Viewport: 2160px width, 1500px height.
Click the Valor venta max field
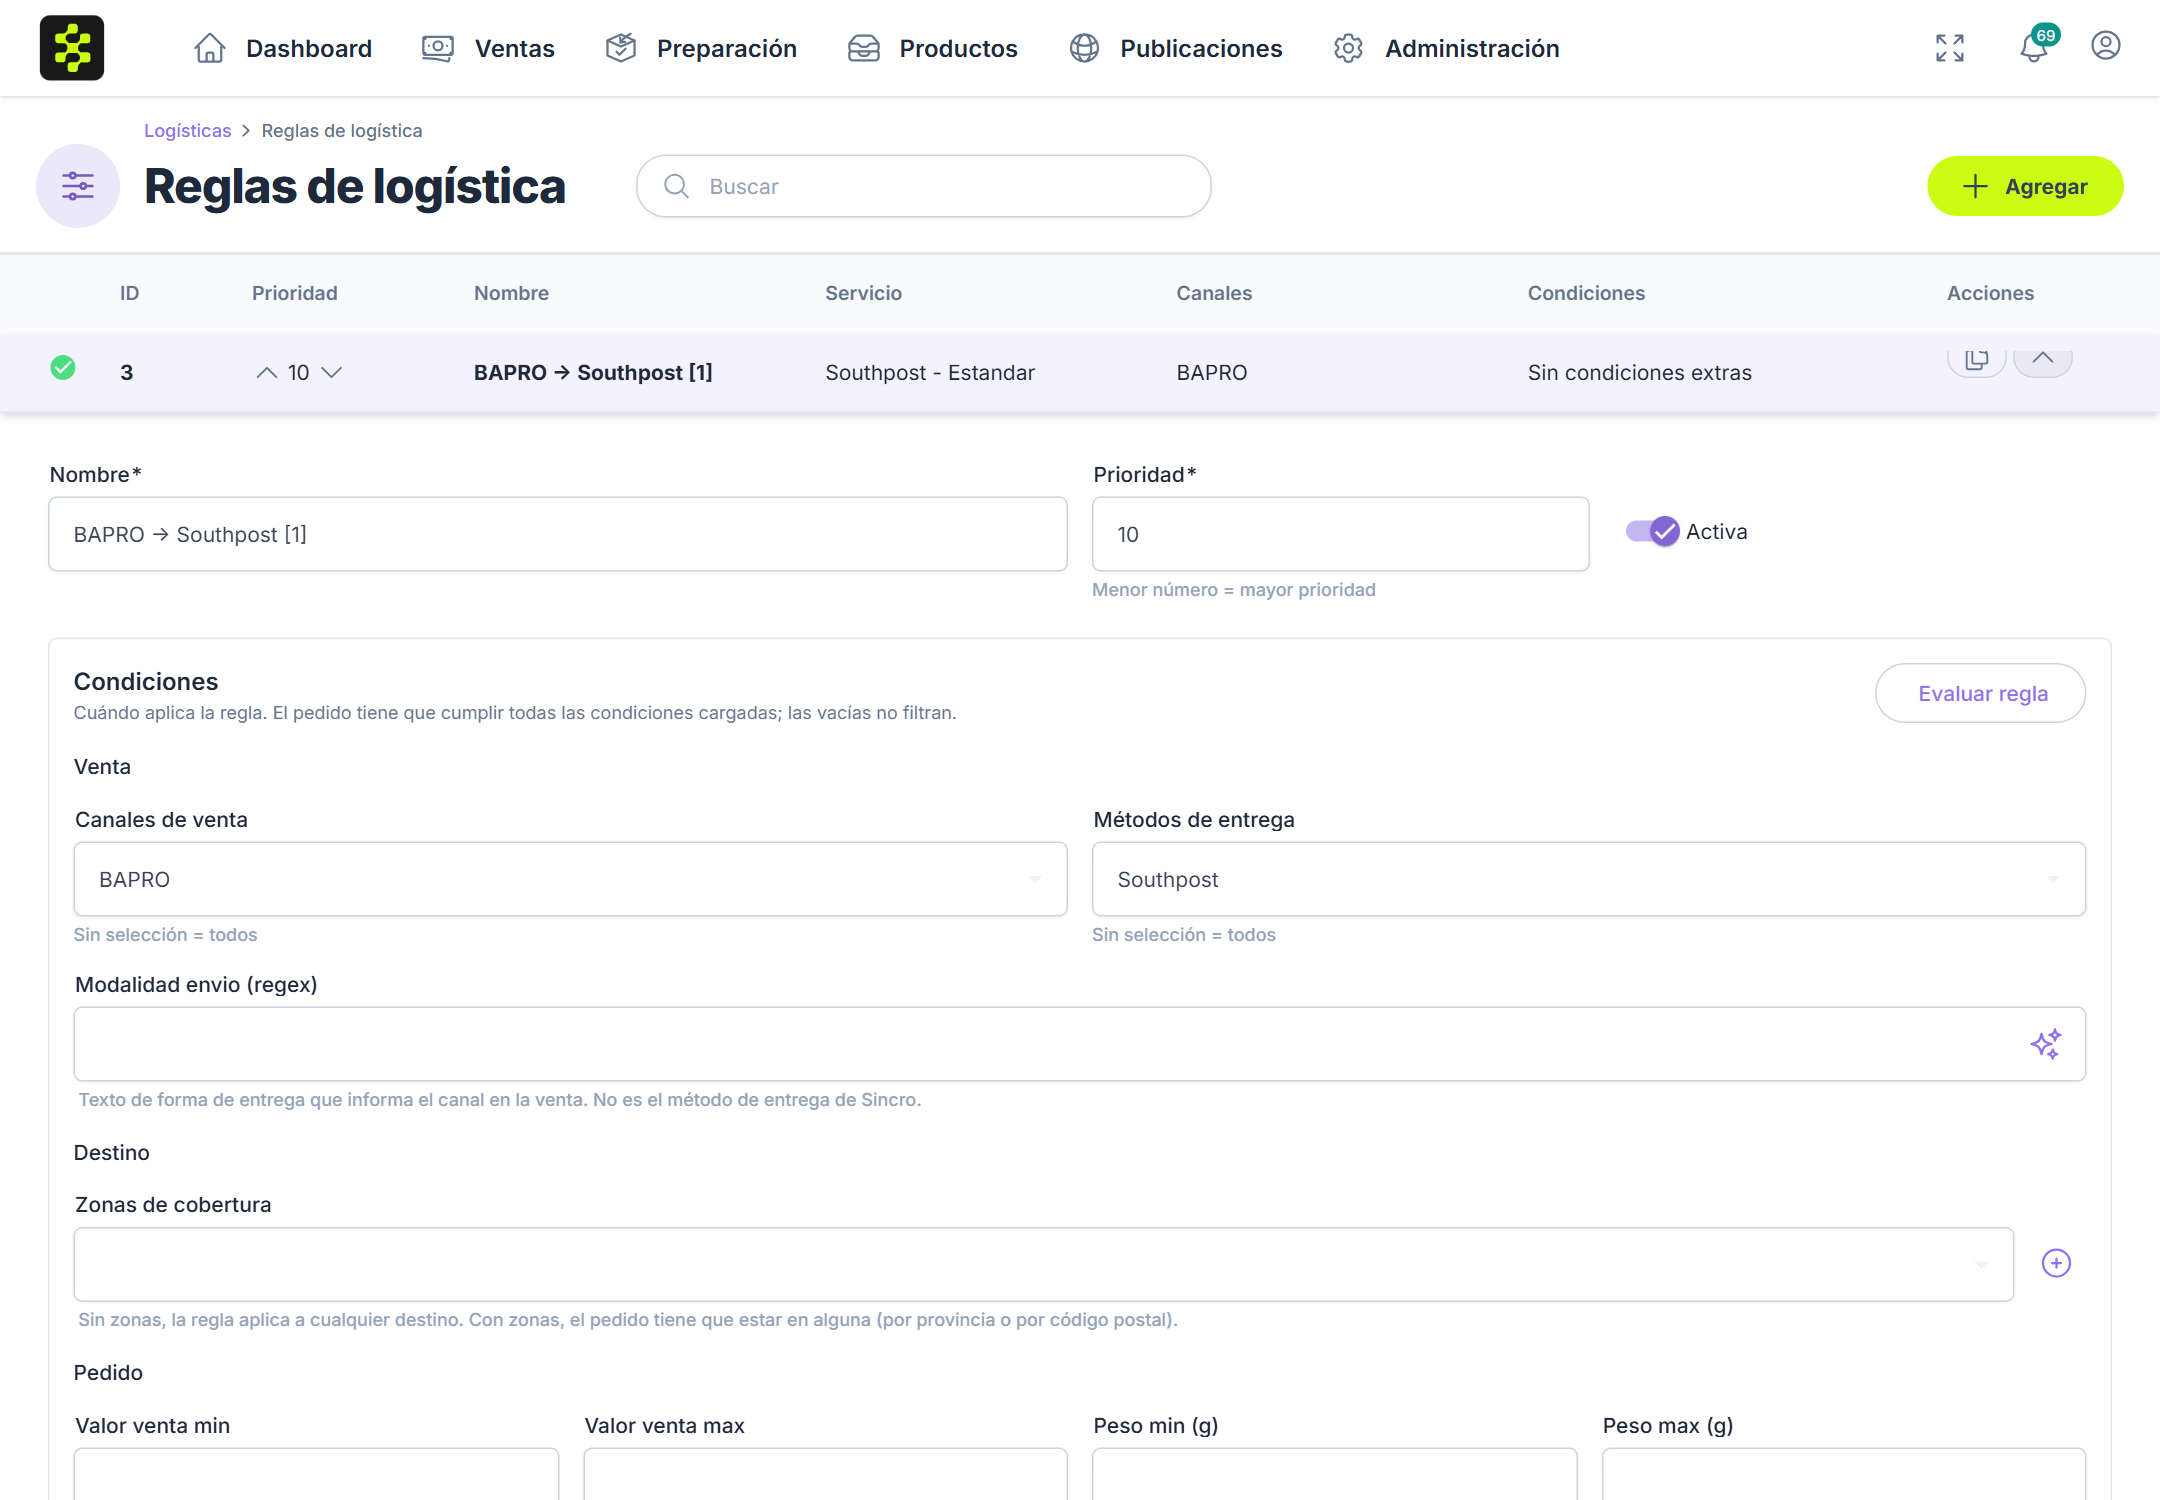coord(825,1474)
